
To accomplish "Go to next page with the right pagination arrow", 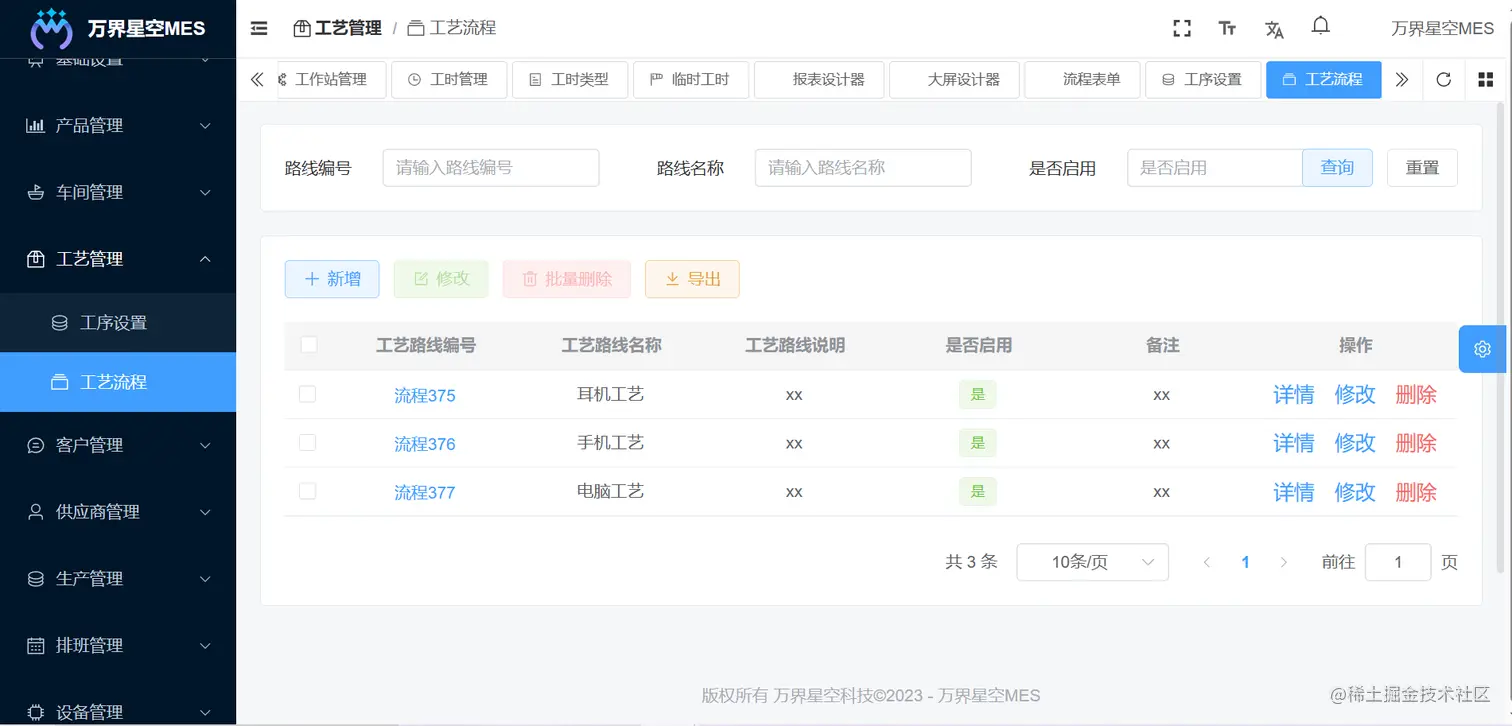I will [x=1284, y=562].
